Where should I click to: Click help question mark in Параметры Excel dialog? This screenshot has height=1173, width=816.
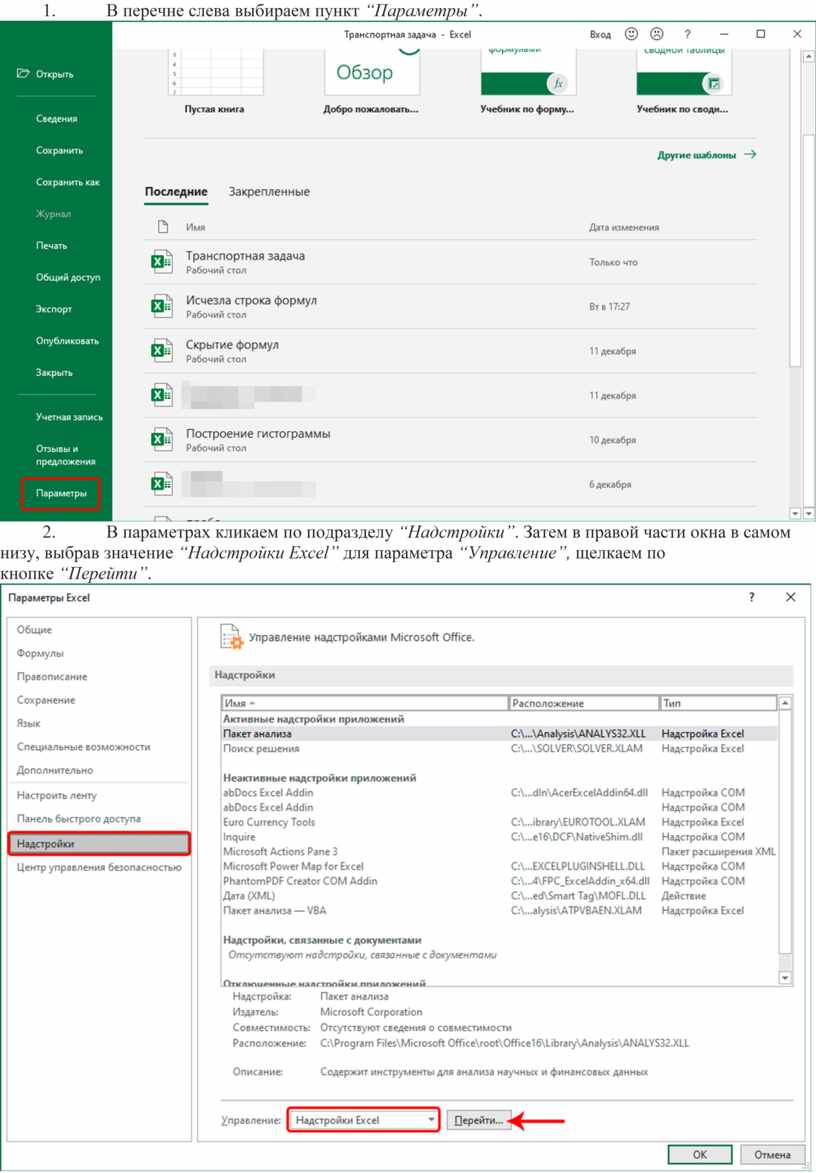point(752,597)
